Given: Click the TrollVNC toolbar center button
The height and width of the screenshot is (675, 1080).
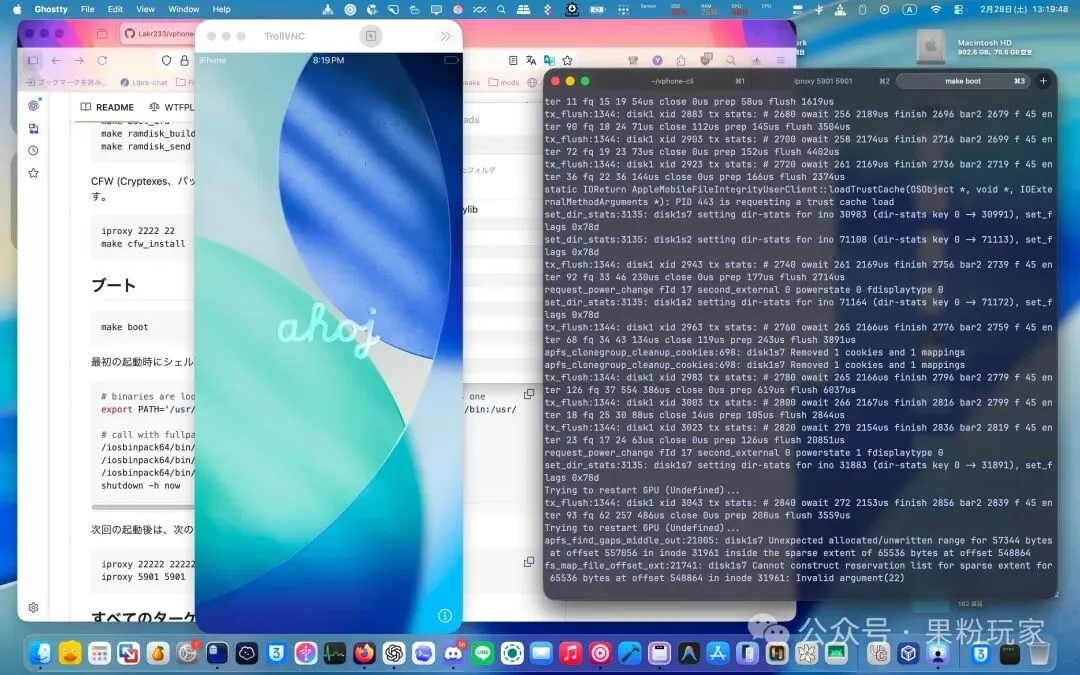Looking at the screenshot, I should 371,36.
